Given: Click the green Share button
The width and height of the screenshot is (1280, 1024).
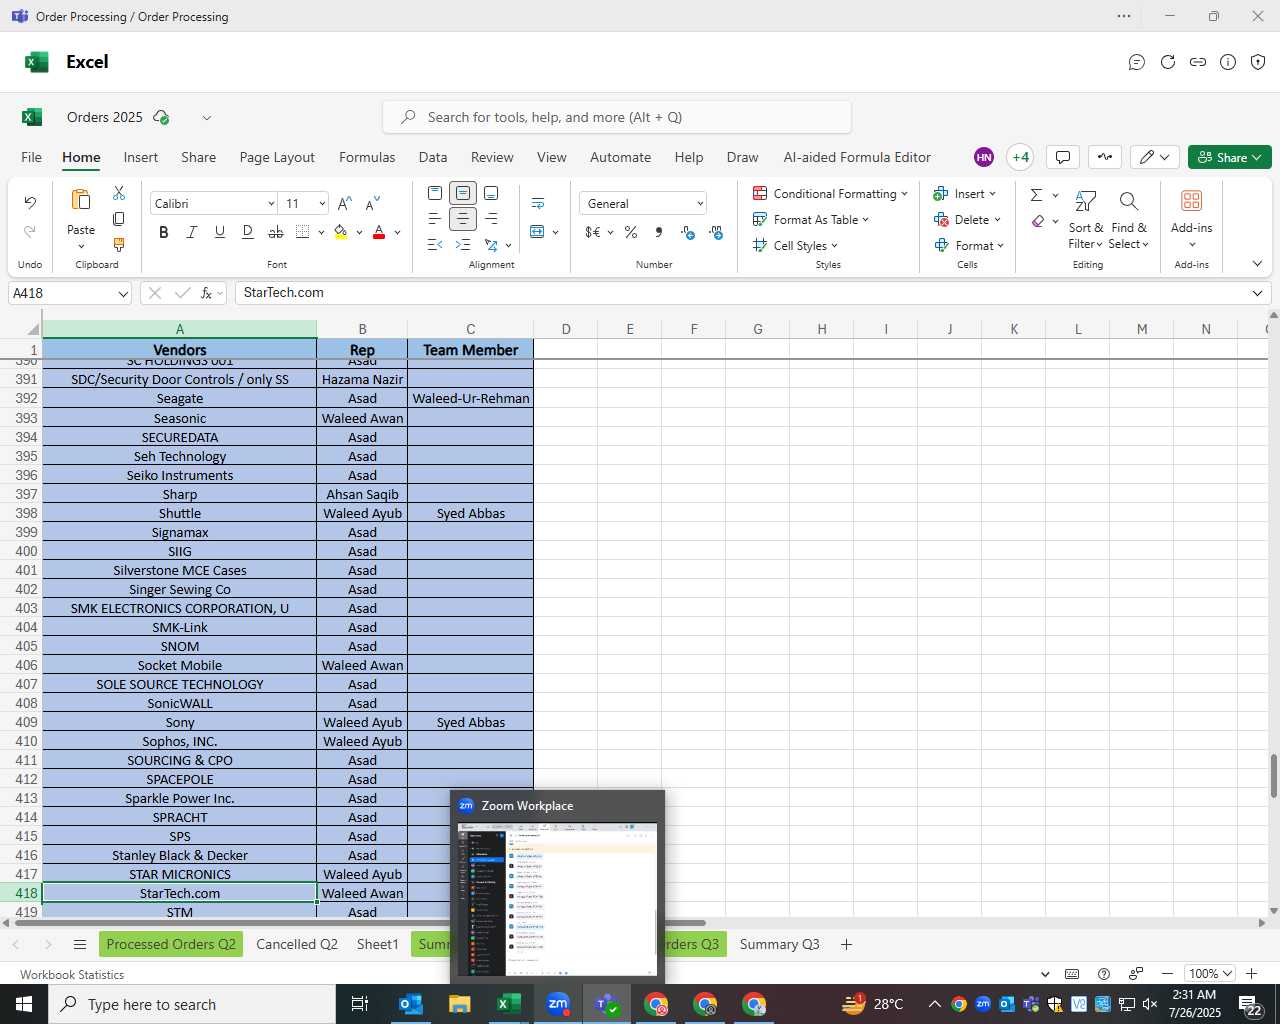Looking at the screenshot, I should pos(1230,157).
